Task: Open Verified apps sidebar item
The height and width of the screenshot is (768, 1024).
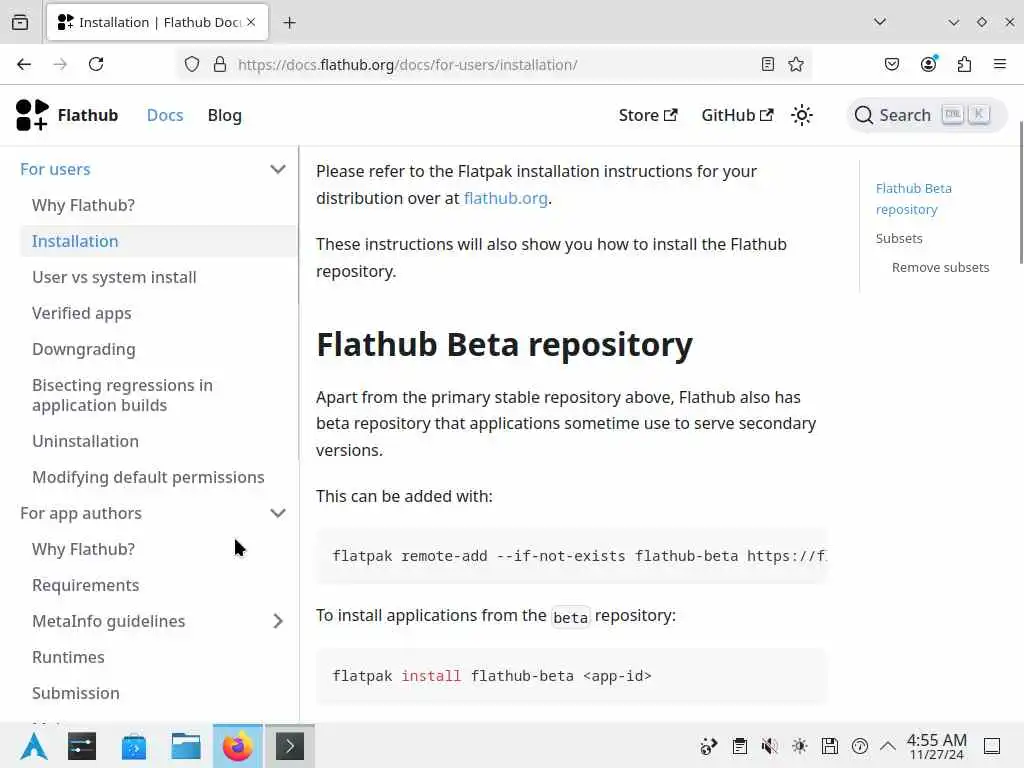Action: click(82, 313)
